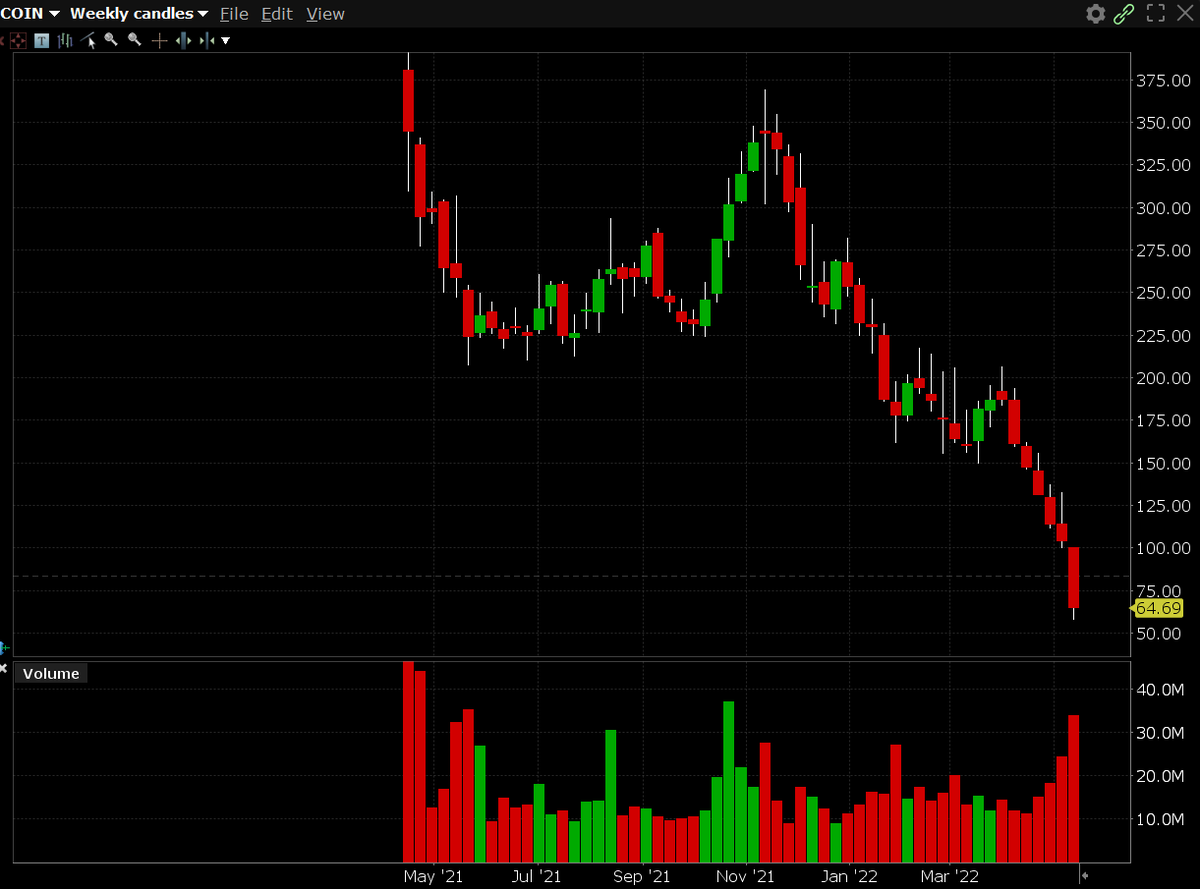Click the 40.0M volume axis label

(x=1160, y=690)
